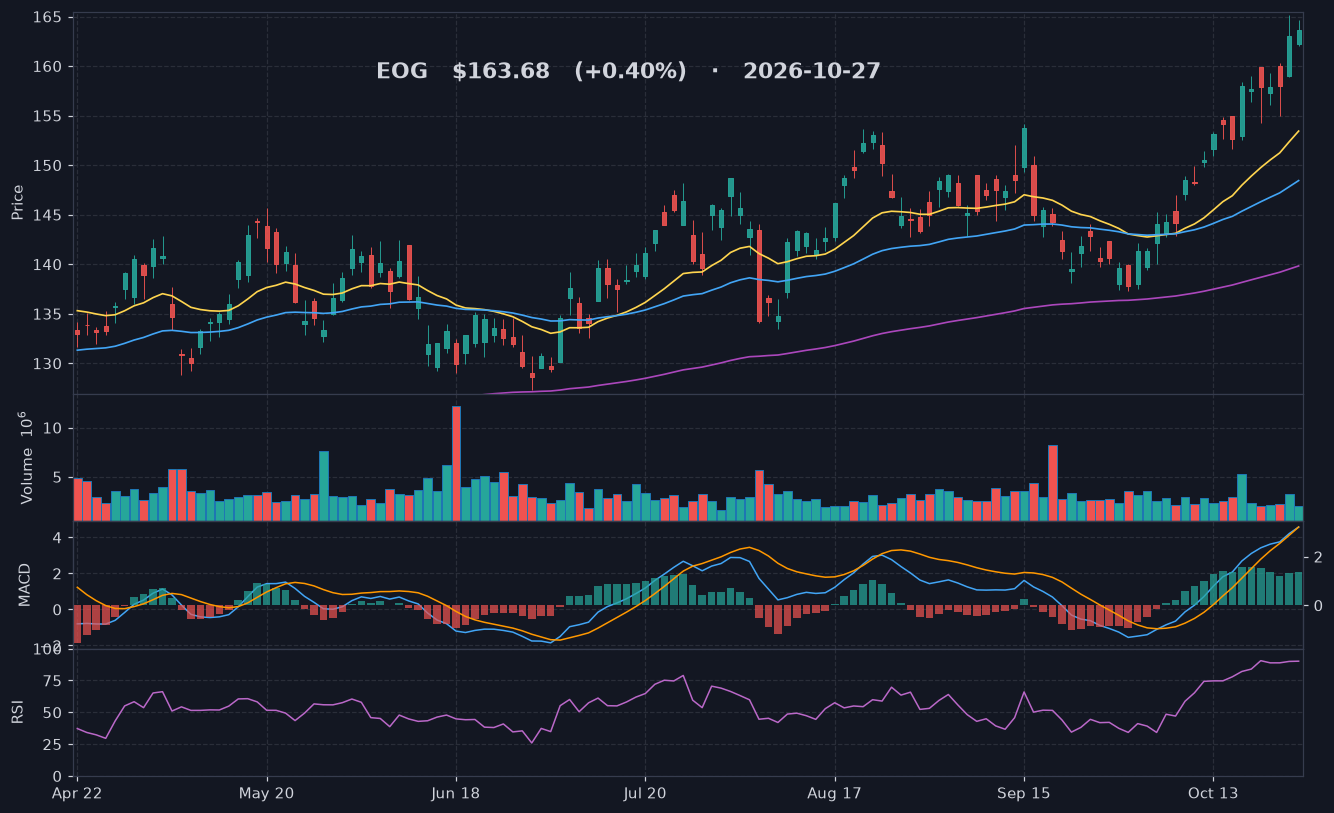Click the 5 tick on the volume axis
The width and height of the screenshot is (1334, 813).
[58, 477]
